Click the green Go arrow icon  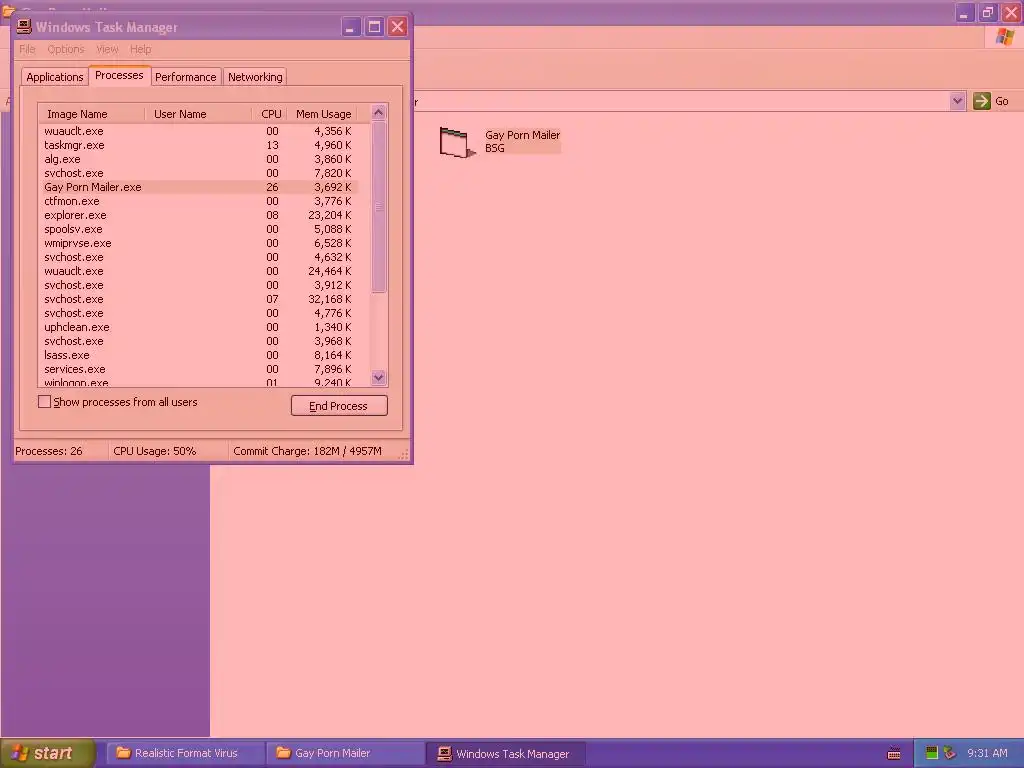[982, 101]
